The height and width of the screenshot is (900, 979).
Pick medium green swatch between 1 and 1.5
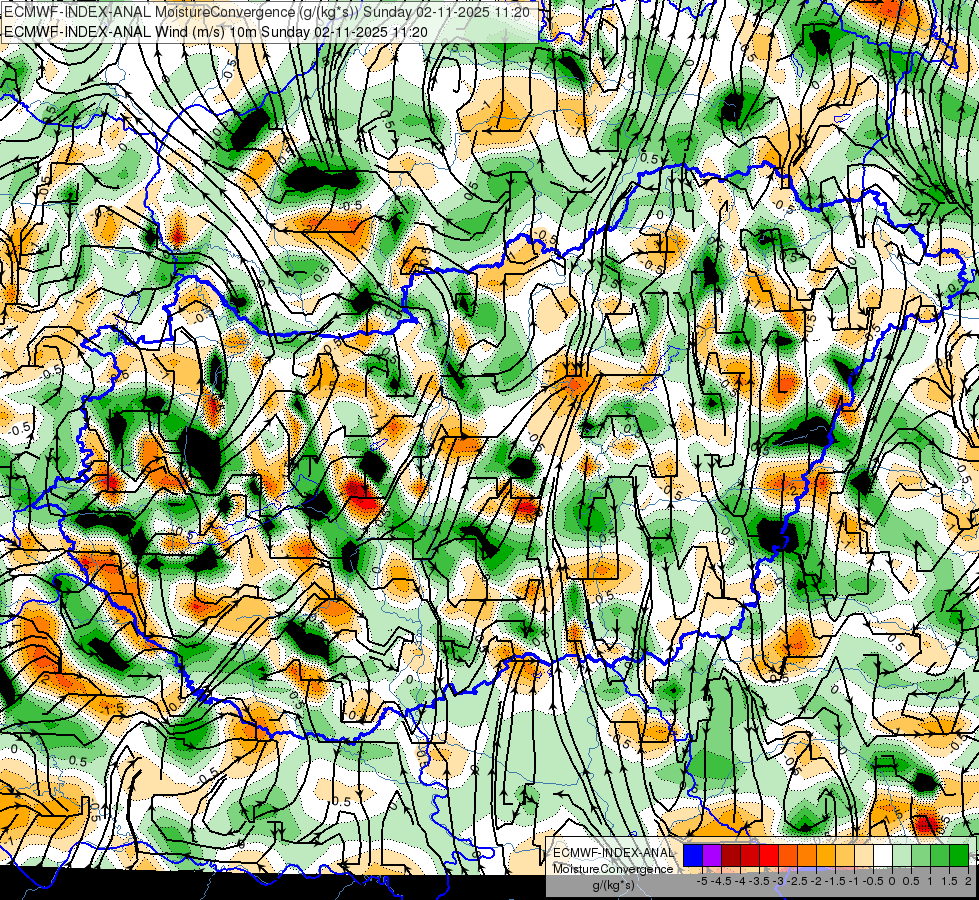click(940, 855)
